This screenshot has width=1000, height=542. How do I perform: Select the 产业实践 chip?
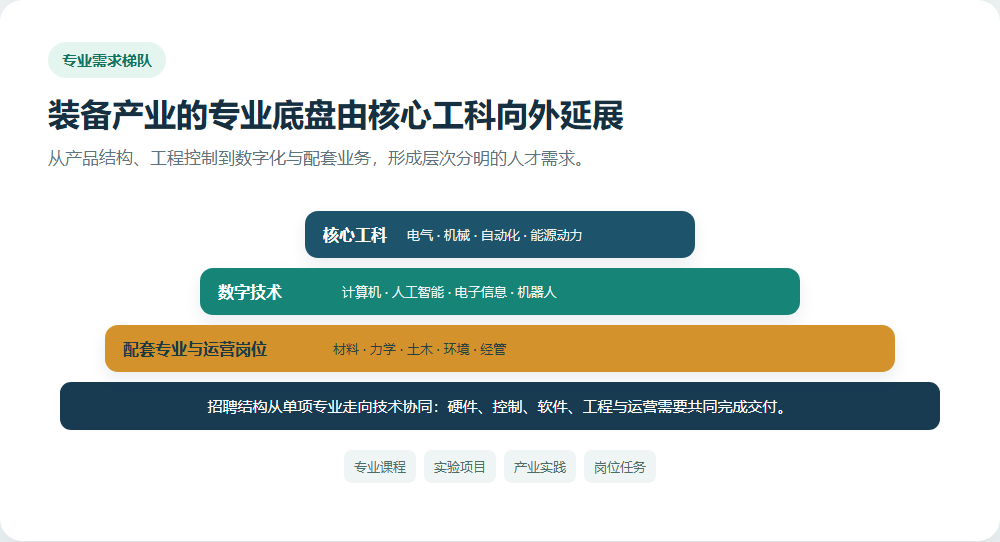click(x=540, y=467)
